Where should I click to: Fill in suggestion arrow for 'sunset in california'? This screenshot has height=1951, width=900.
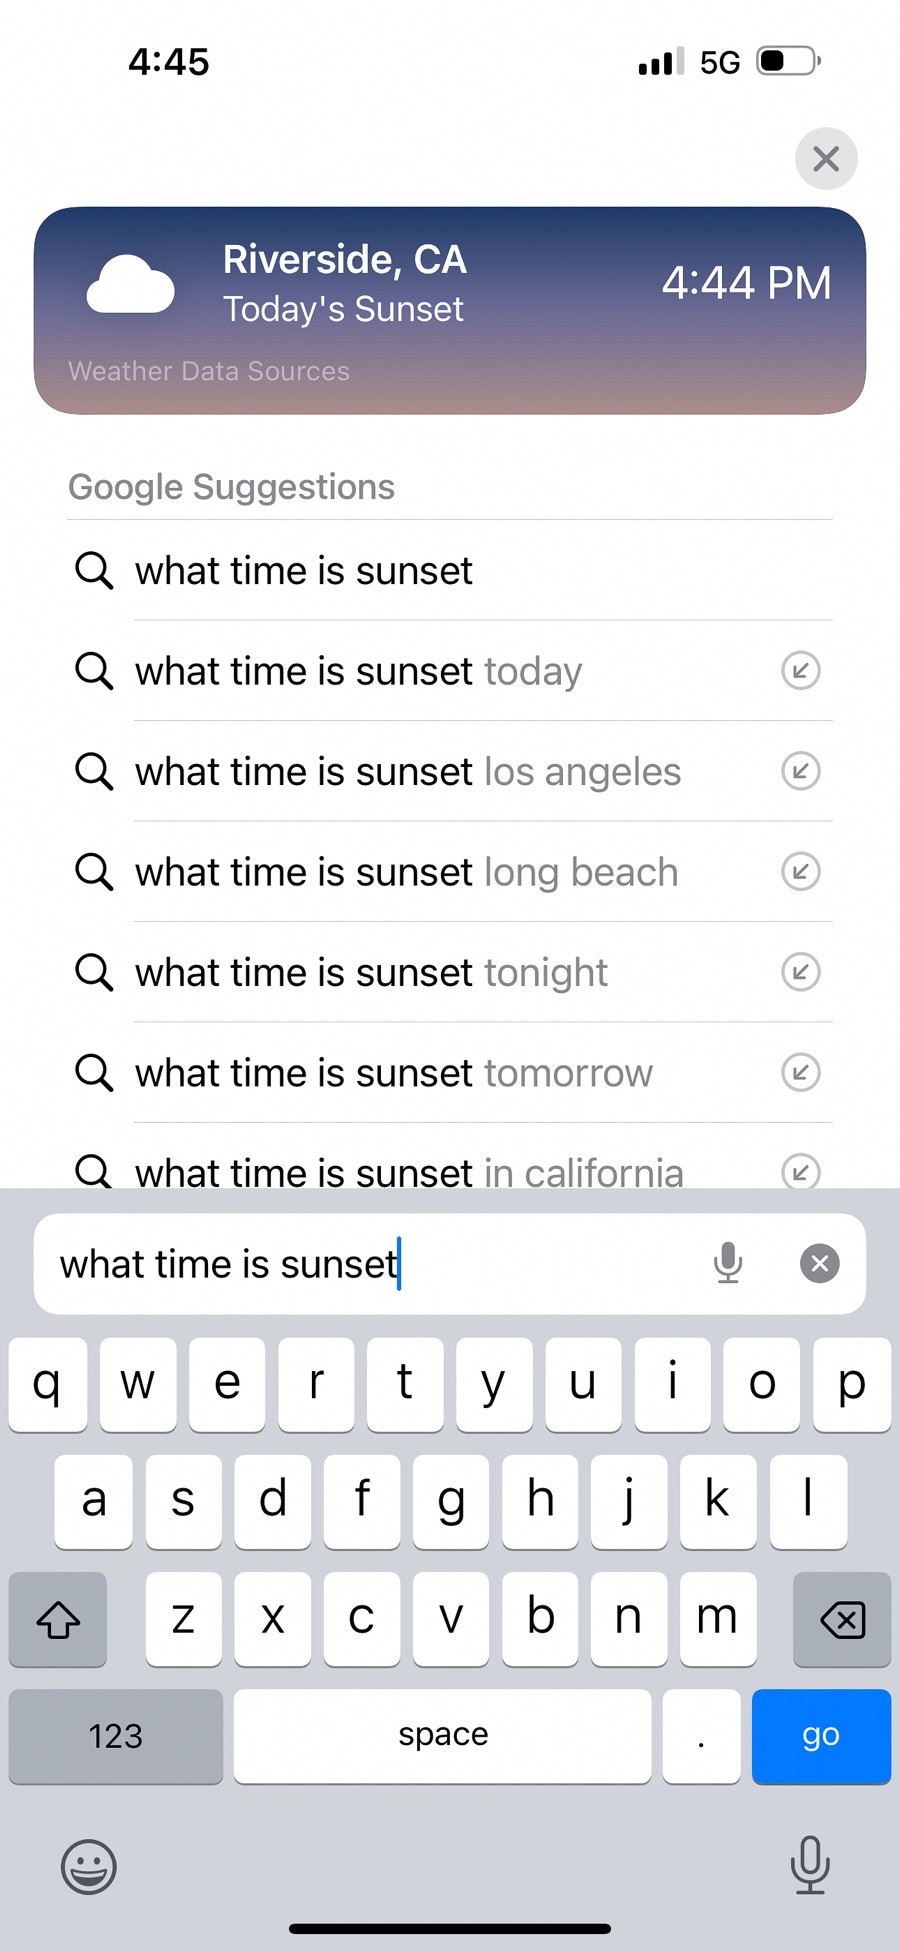click(x=800, y=1171)
